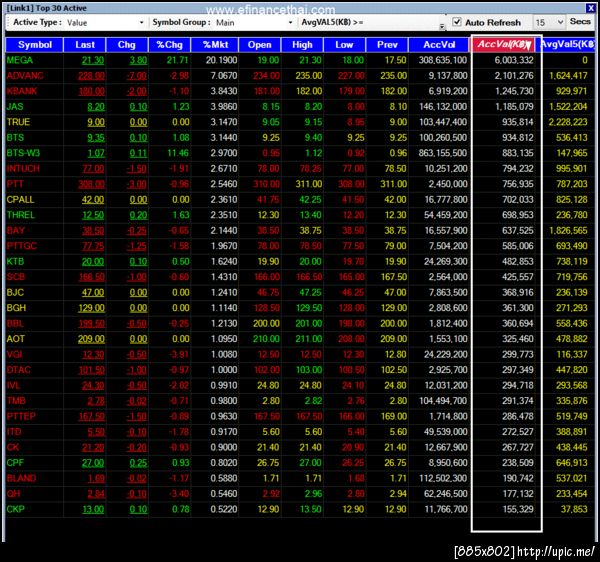Sort by the AvgVal5(KB) column header
This screenshot has height=562, width=600.
click(x=568, y=45)
